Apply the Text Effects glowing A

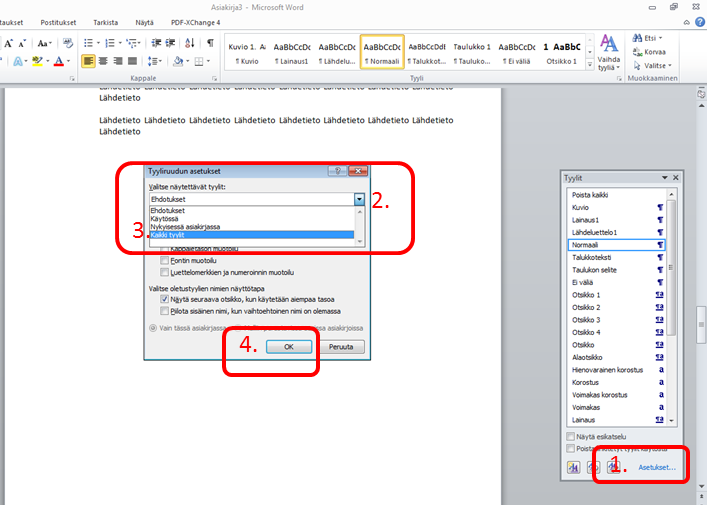[18, 61]
